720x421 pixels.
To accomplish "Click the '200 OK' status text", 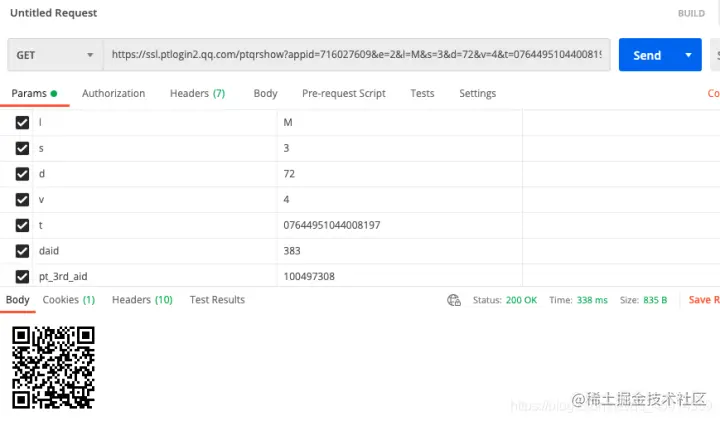I will coord(521,300).
